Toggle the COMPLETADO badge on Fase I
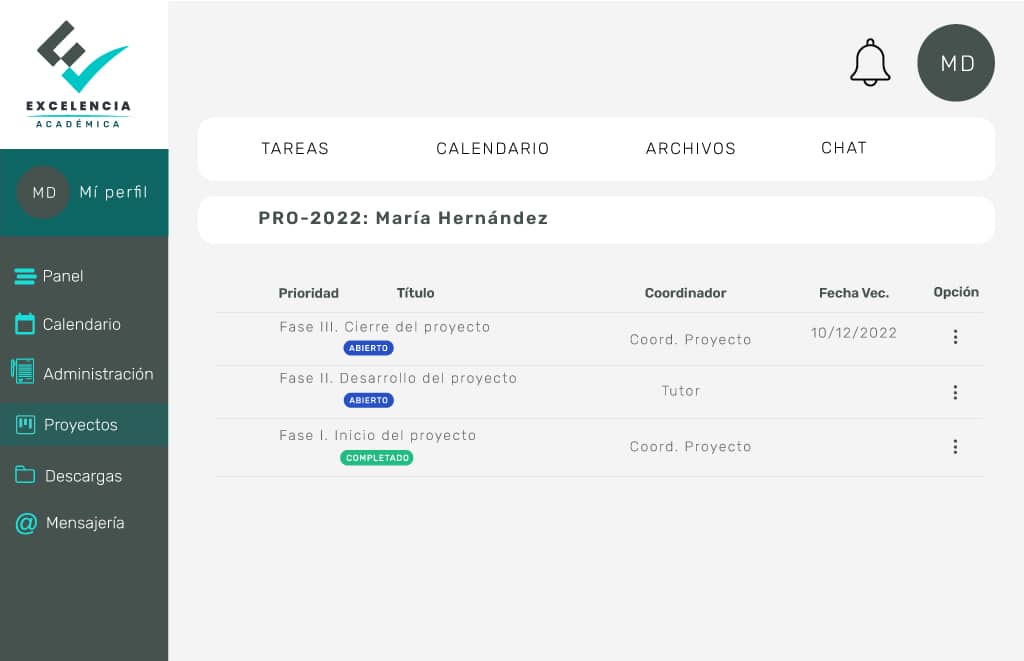The image size is (1024, 661). coord(377,457)
